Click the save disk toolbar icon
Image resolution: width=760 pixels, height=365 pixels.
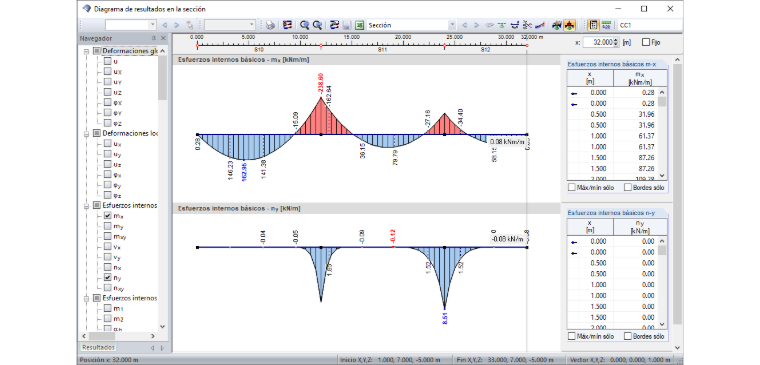pyautogui.click(x=346, y=25)
